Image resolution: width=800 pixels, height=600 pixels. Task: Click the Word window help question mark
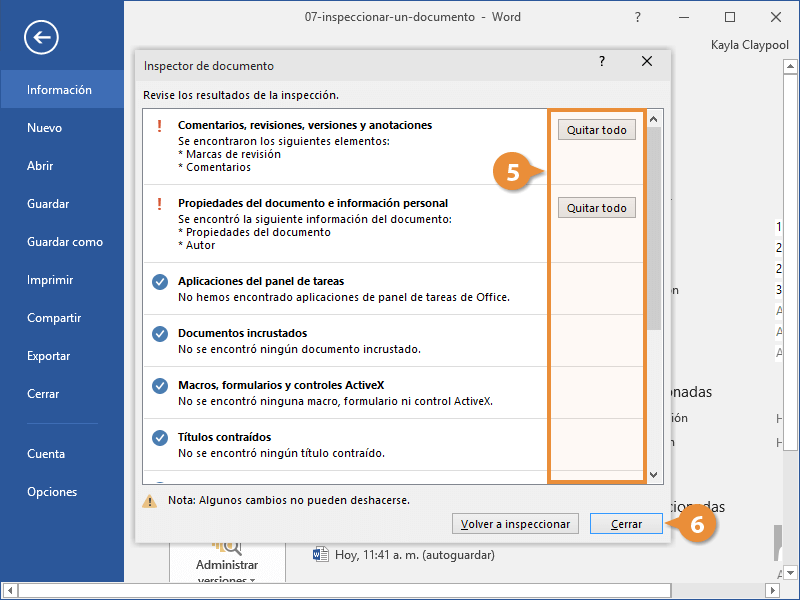click(x=637, y=17)
